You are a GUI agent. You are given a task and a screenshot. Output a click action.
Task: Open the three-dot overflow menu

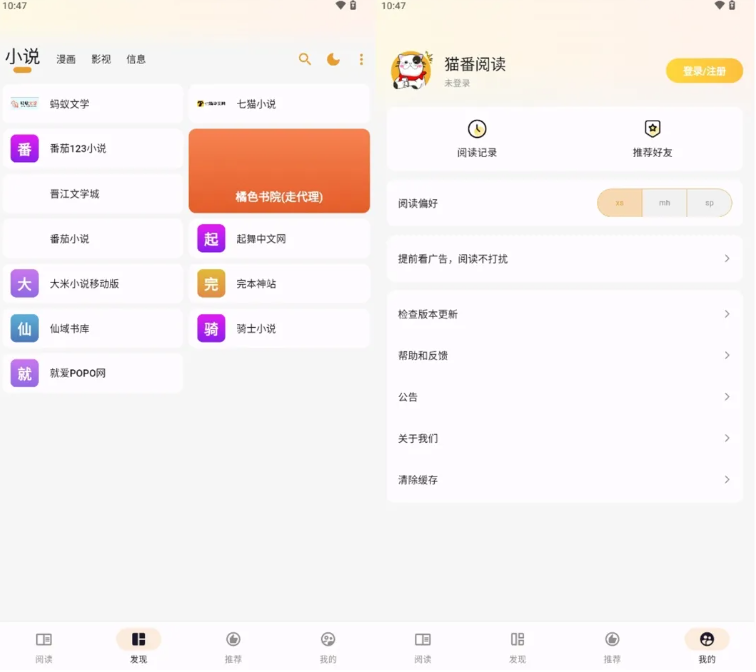(x=361, y=59)
